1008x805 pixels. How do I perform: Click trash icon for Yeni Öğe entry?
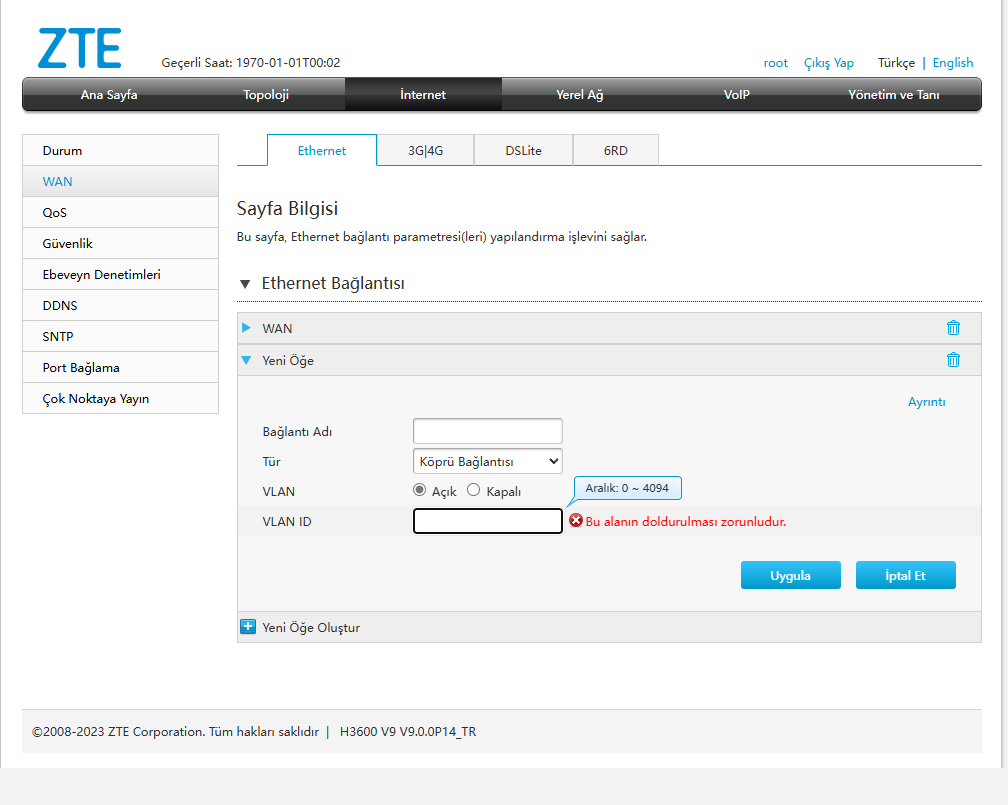click(952, 360)
